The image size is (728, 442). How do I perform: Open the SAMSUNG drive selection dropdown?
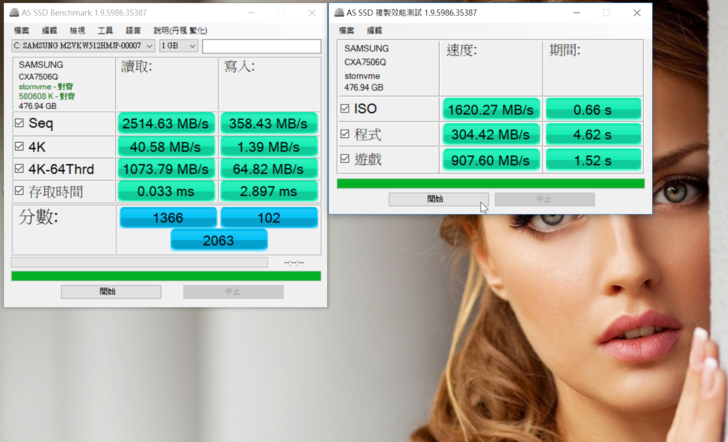[83, 46]
